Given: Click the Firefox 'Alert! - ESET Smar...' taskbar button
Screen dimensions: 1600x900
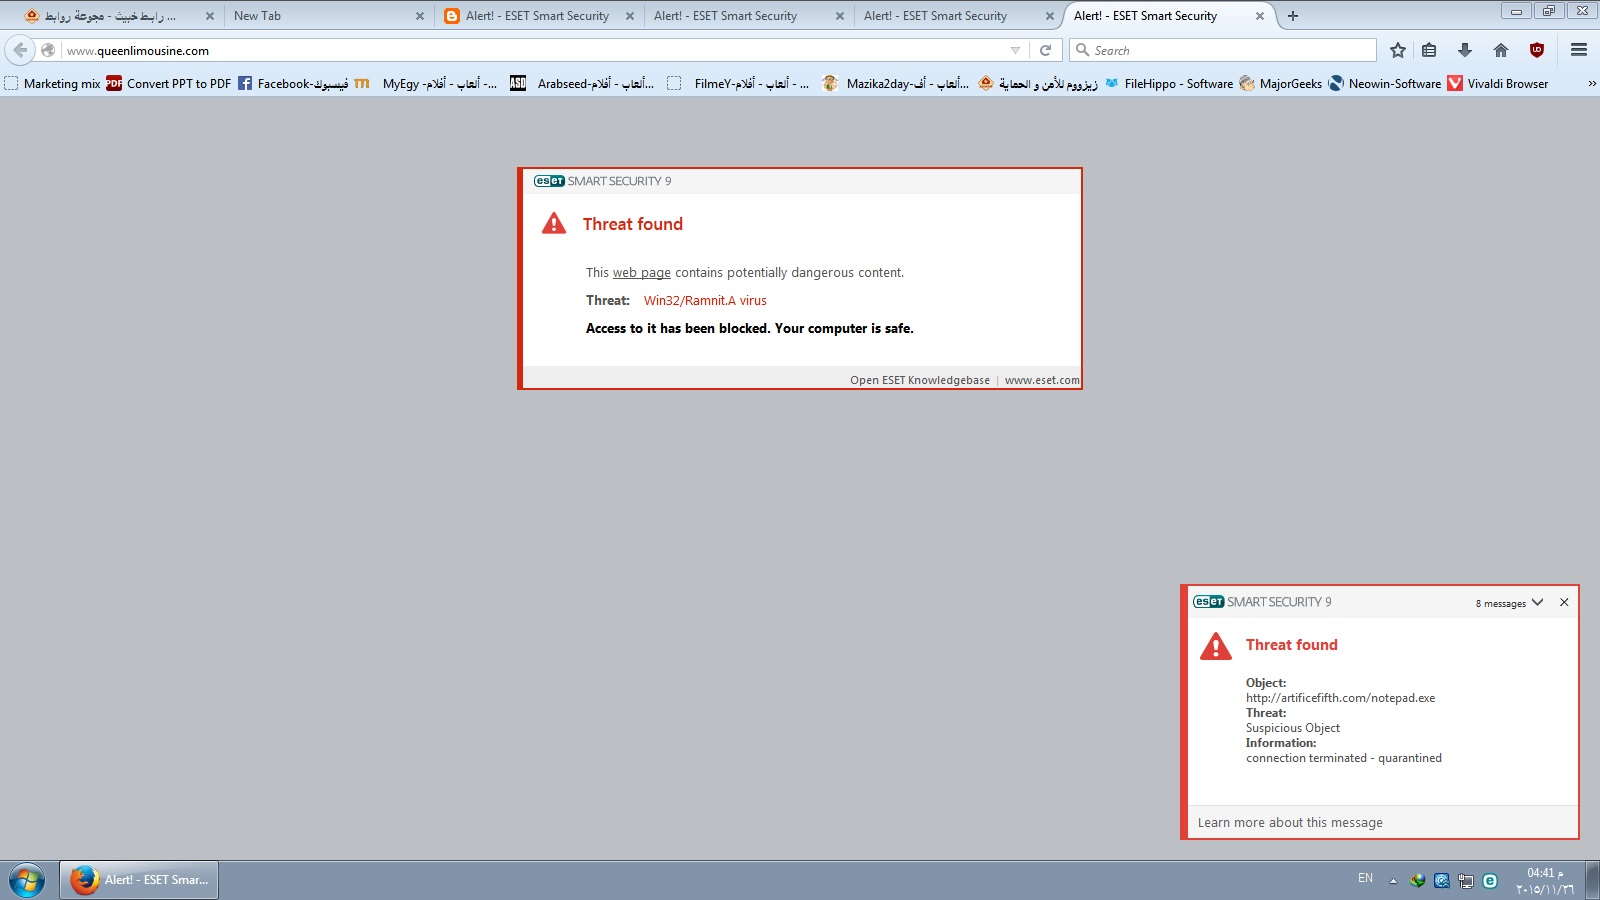Looking at the screenshot, I should tap(139, 880).
